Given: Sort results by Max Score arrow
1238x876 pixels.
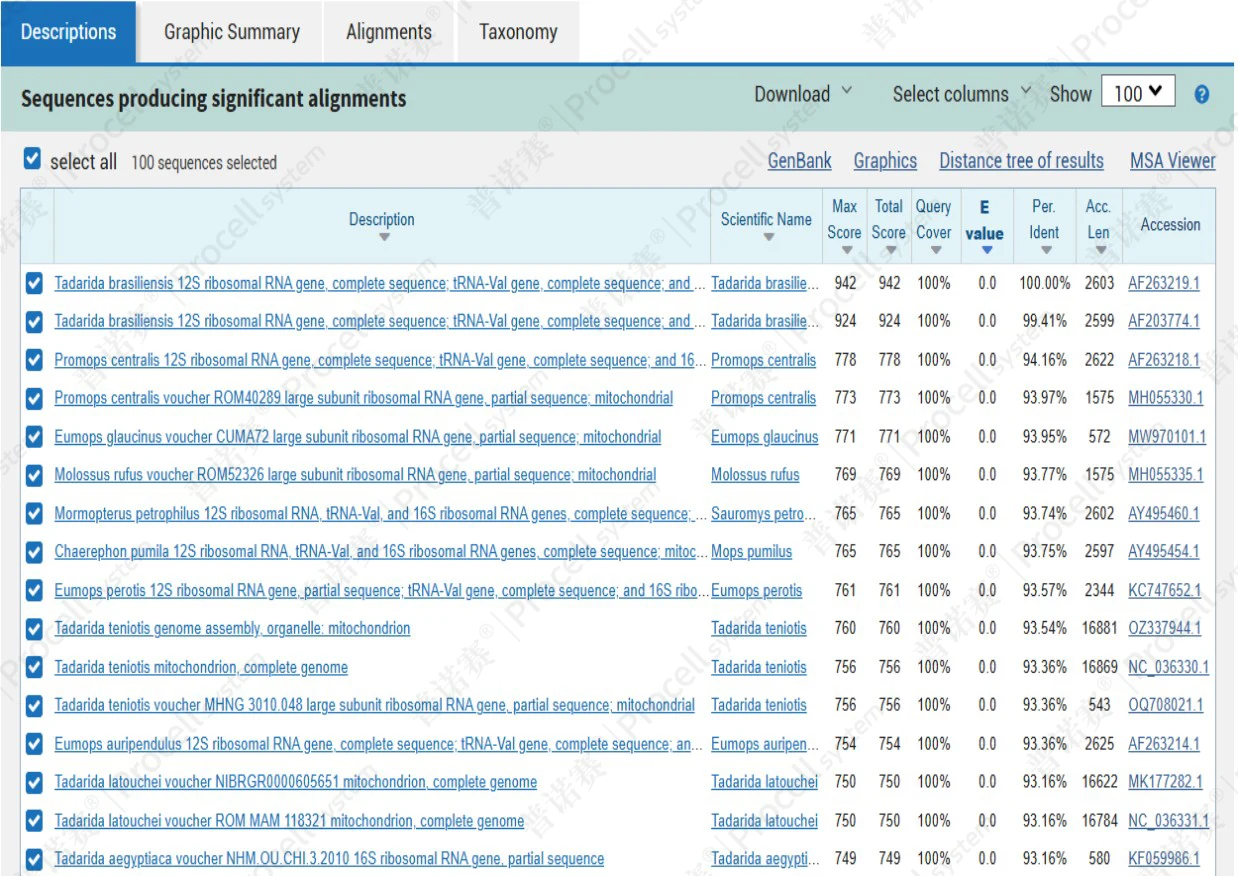Looking at the screenshot, I should [844, 250].
